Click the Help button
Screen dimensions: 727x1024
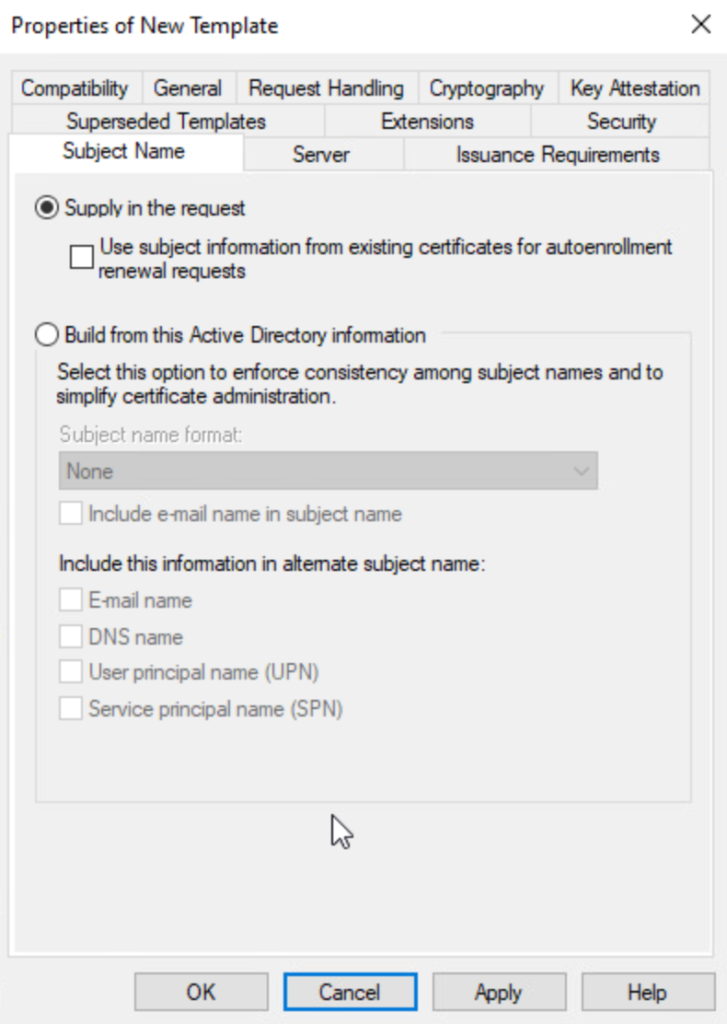coord(647,992)
